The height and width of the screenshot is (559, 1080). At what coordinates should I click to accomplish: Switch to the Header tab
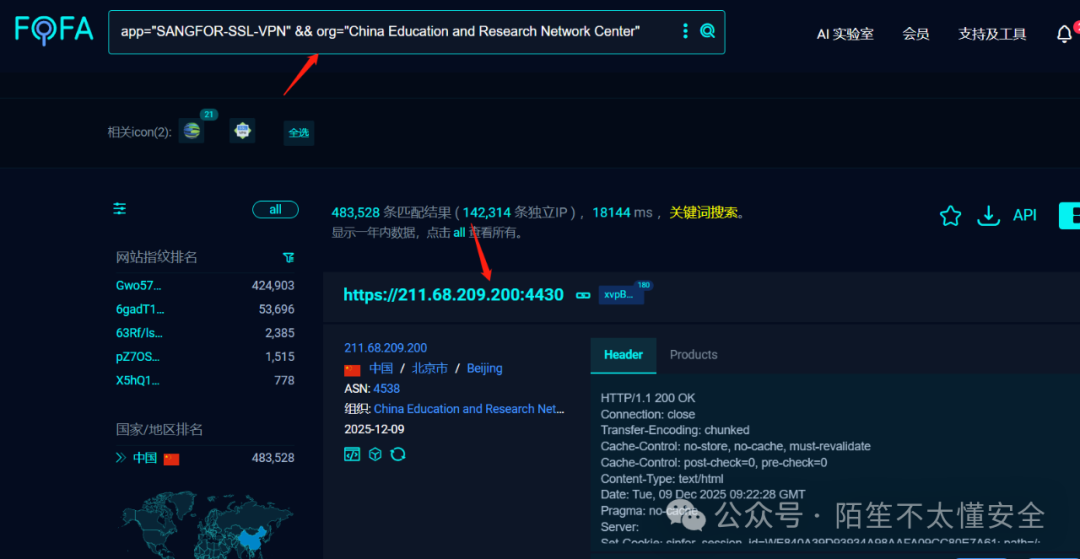click(x=623, y=355)
